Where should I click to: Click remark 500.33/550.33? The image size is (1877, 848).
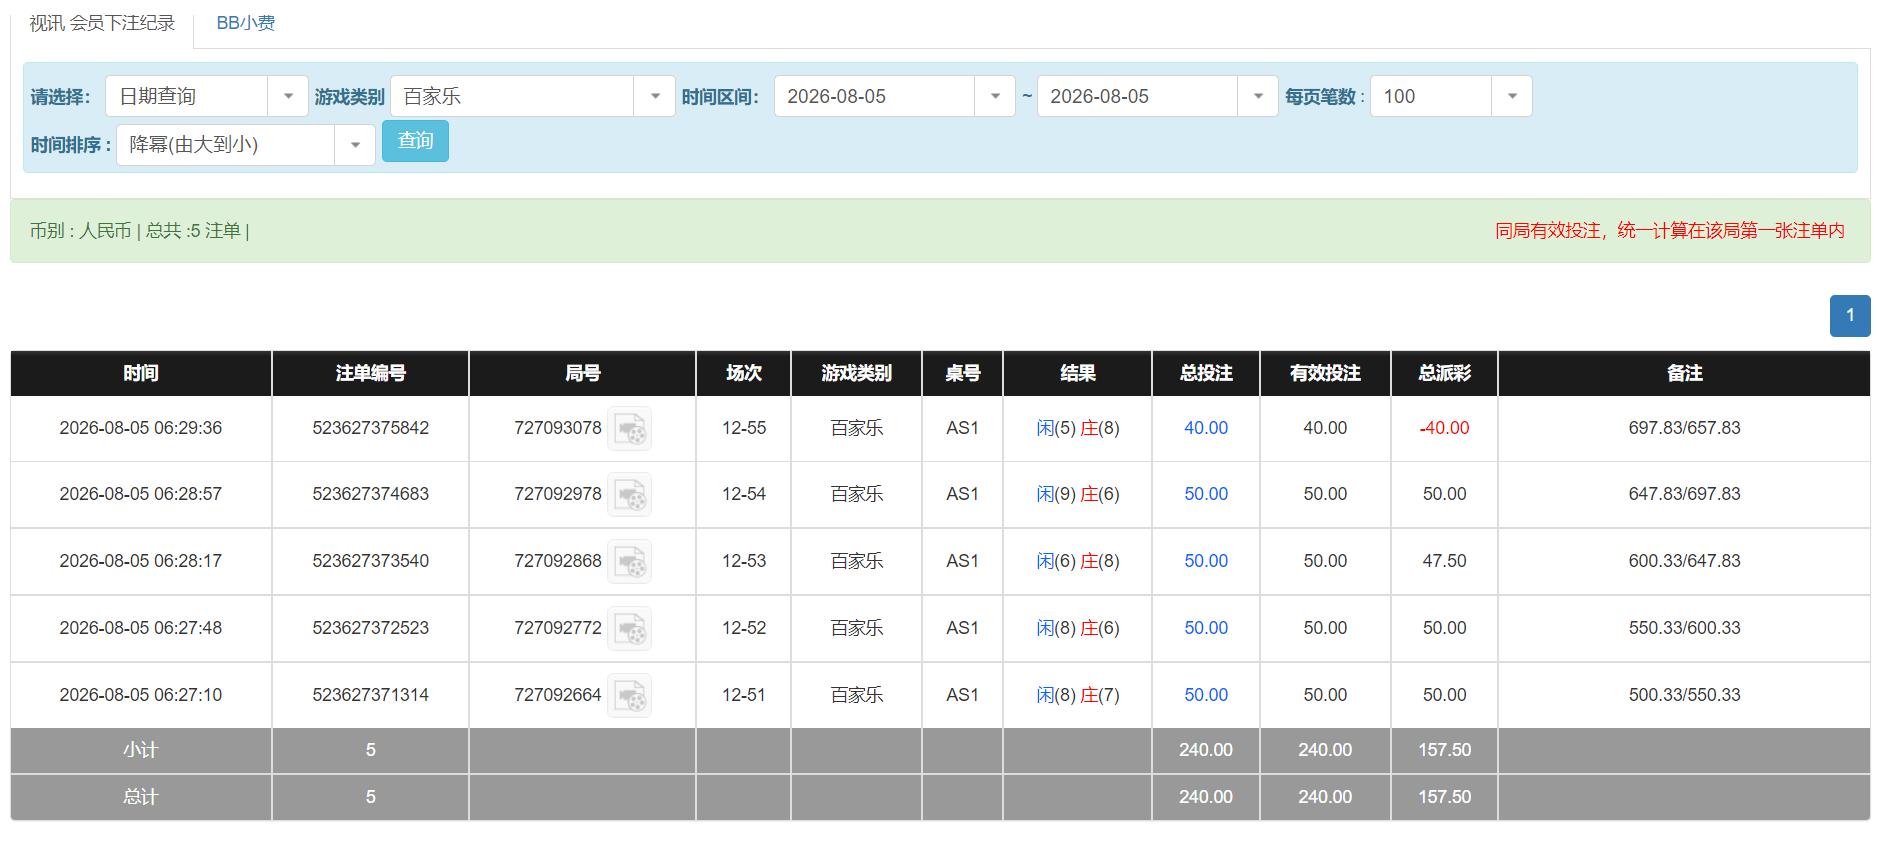[1684, 695]
